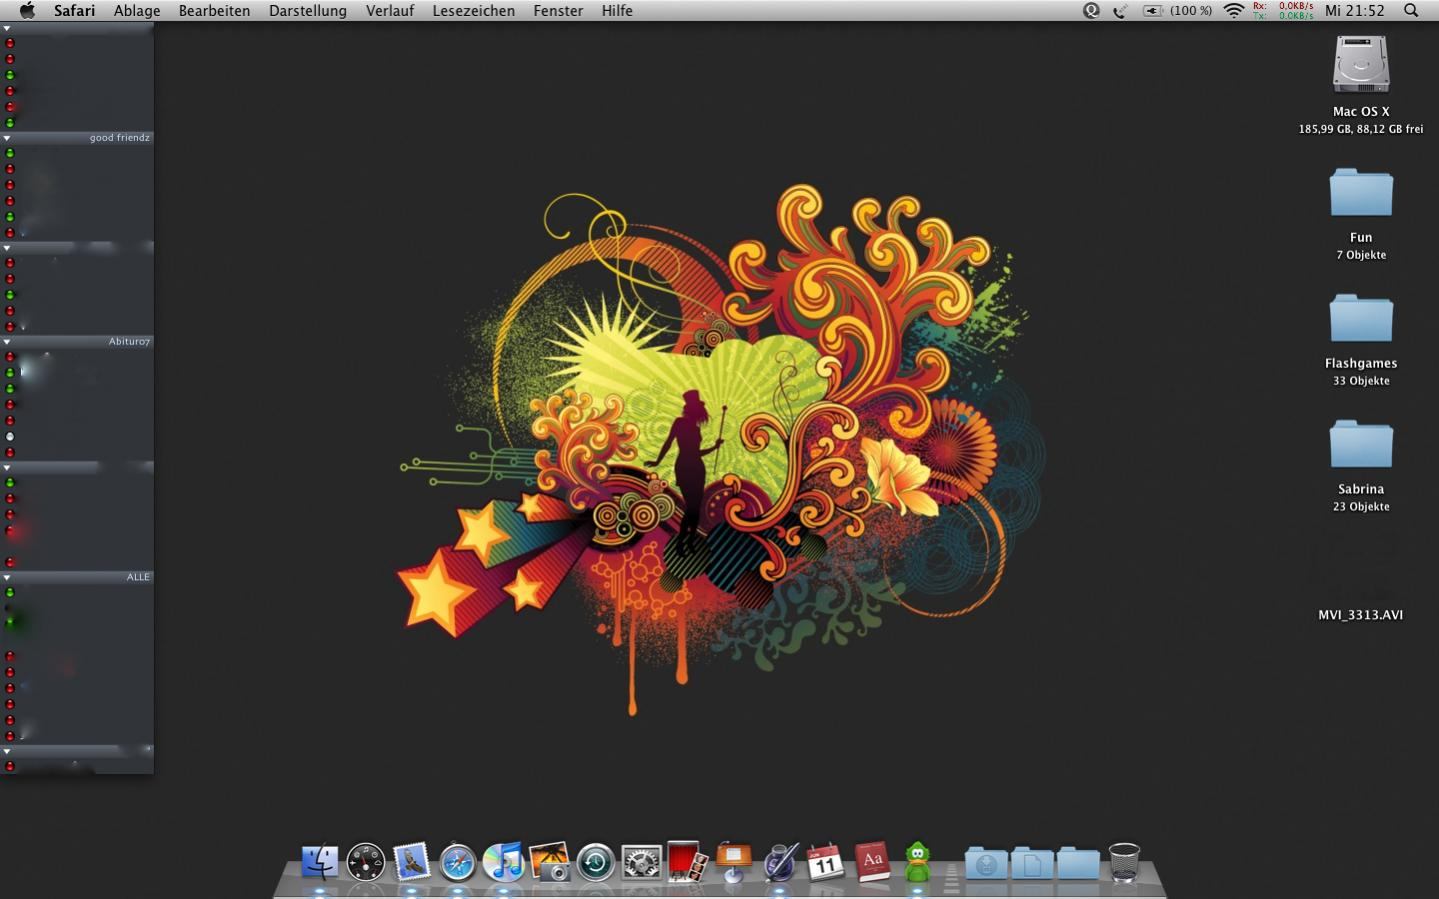1439x899 pixels.
Task: Select the MVI_3313.AVI file on the desktop
Action: pyautogui.click(x=1360, y=614)
